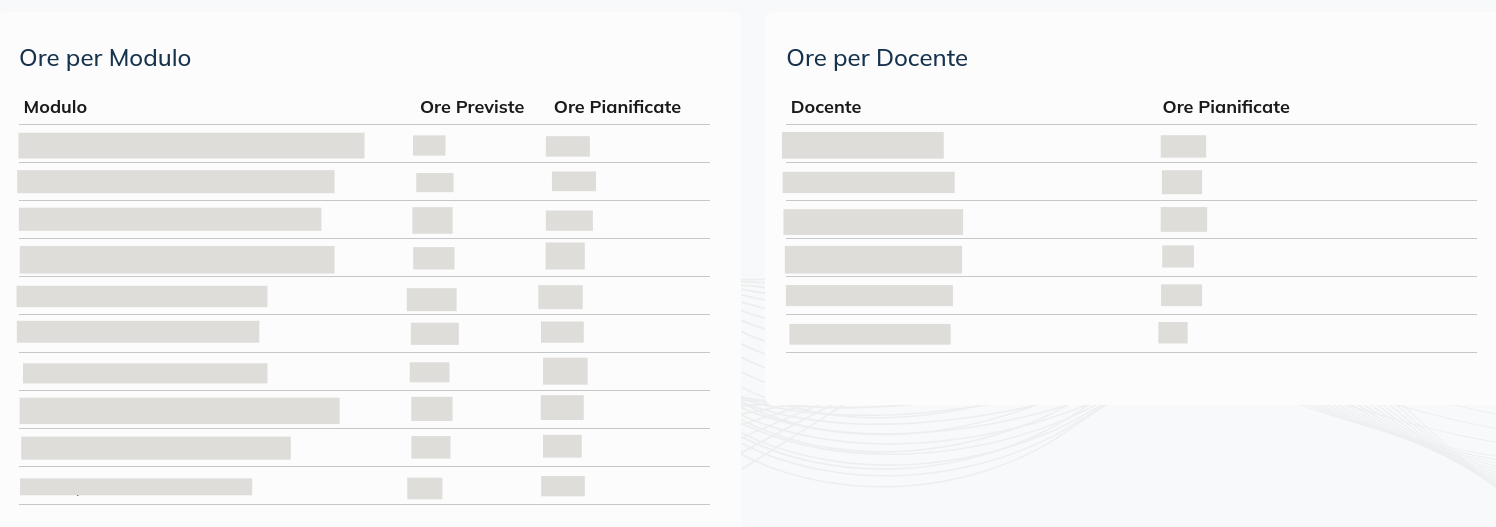1496x527 pixels.
Task: Select eighth module name in Ore per Modulo
Action: click(180, 410)
